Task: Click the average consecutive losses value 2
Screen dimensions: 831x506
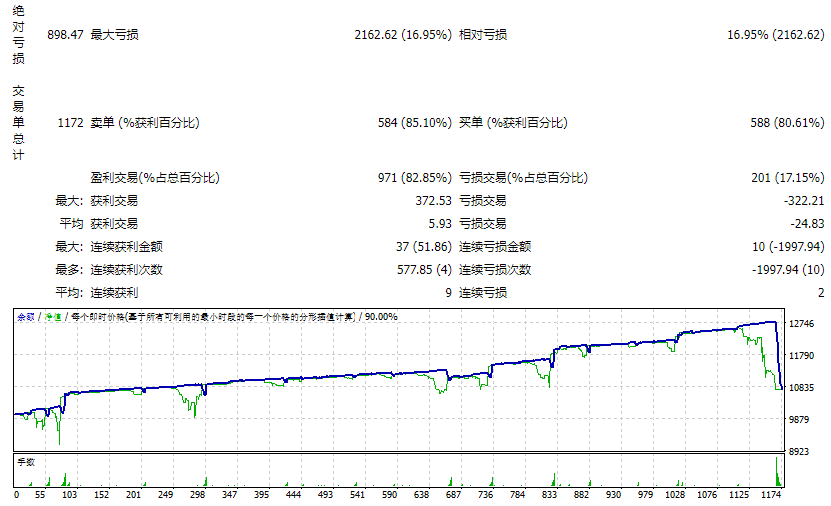Action: click(x=821, y=293)
